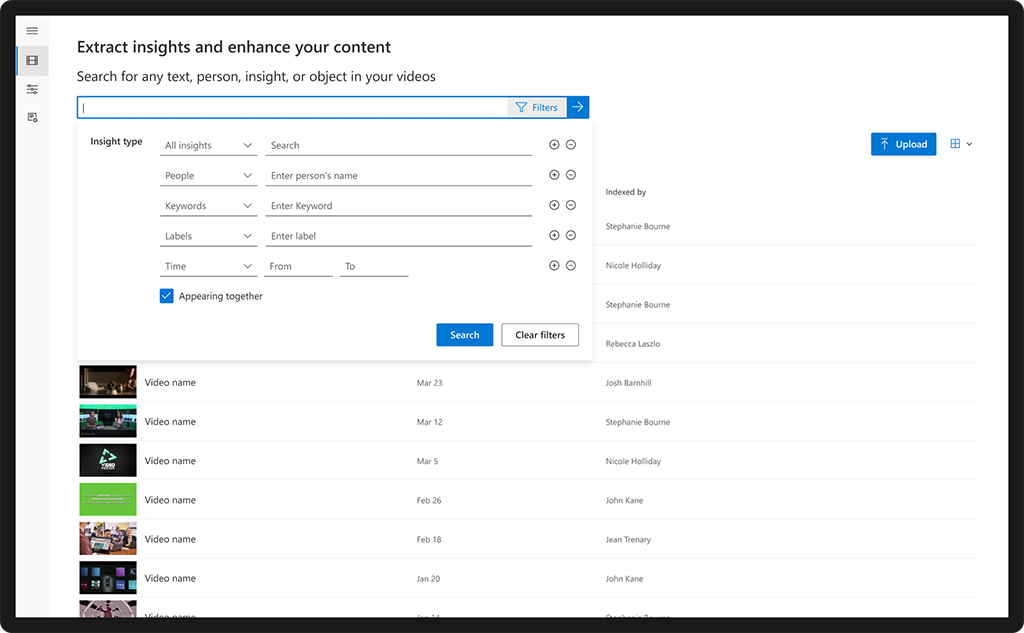Switch layout with the grid view icon

pyautogui.click(x=954, y=144)
